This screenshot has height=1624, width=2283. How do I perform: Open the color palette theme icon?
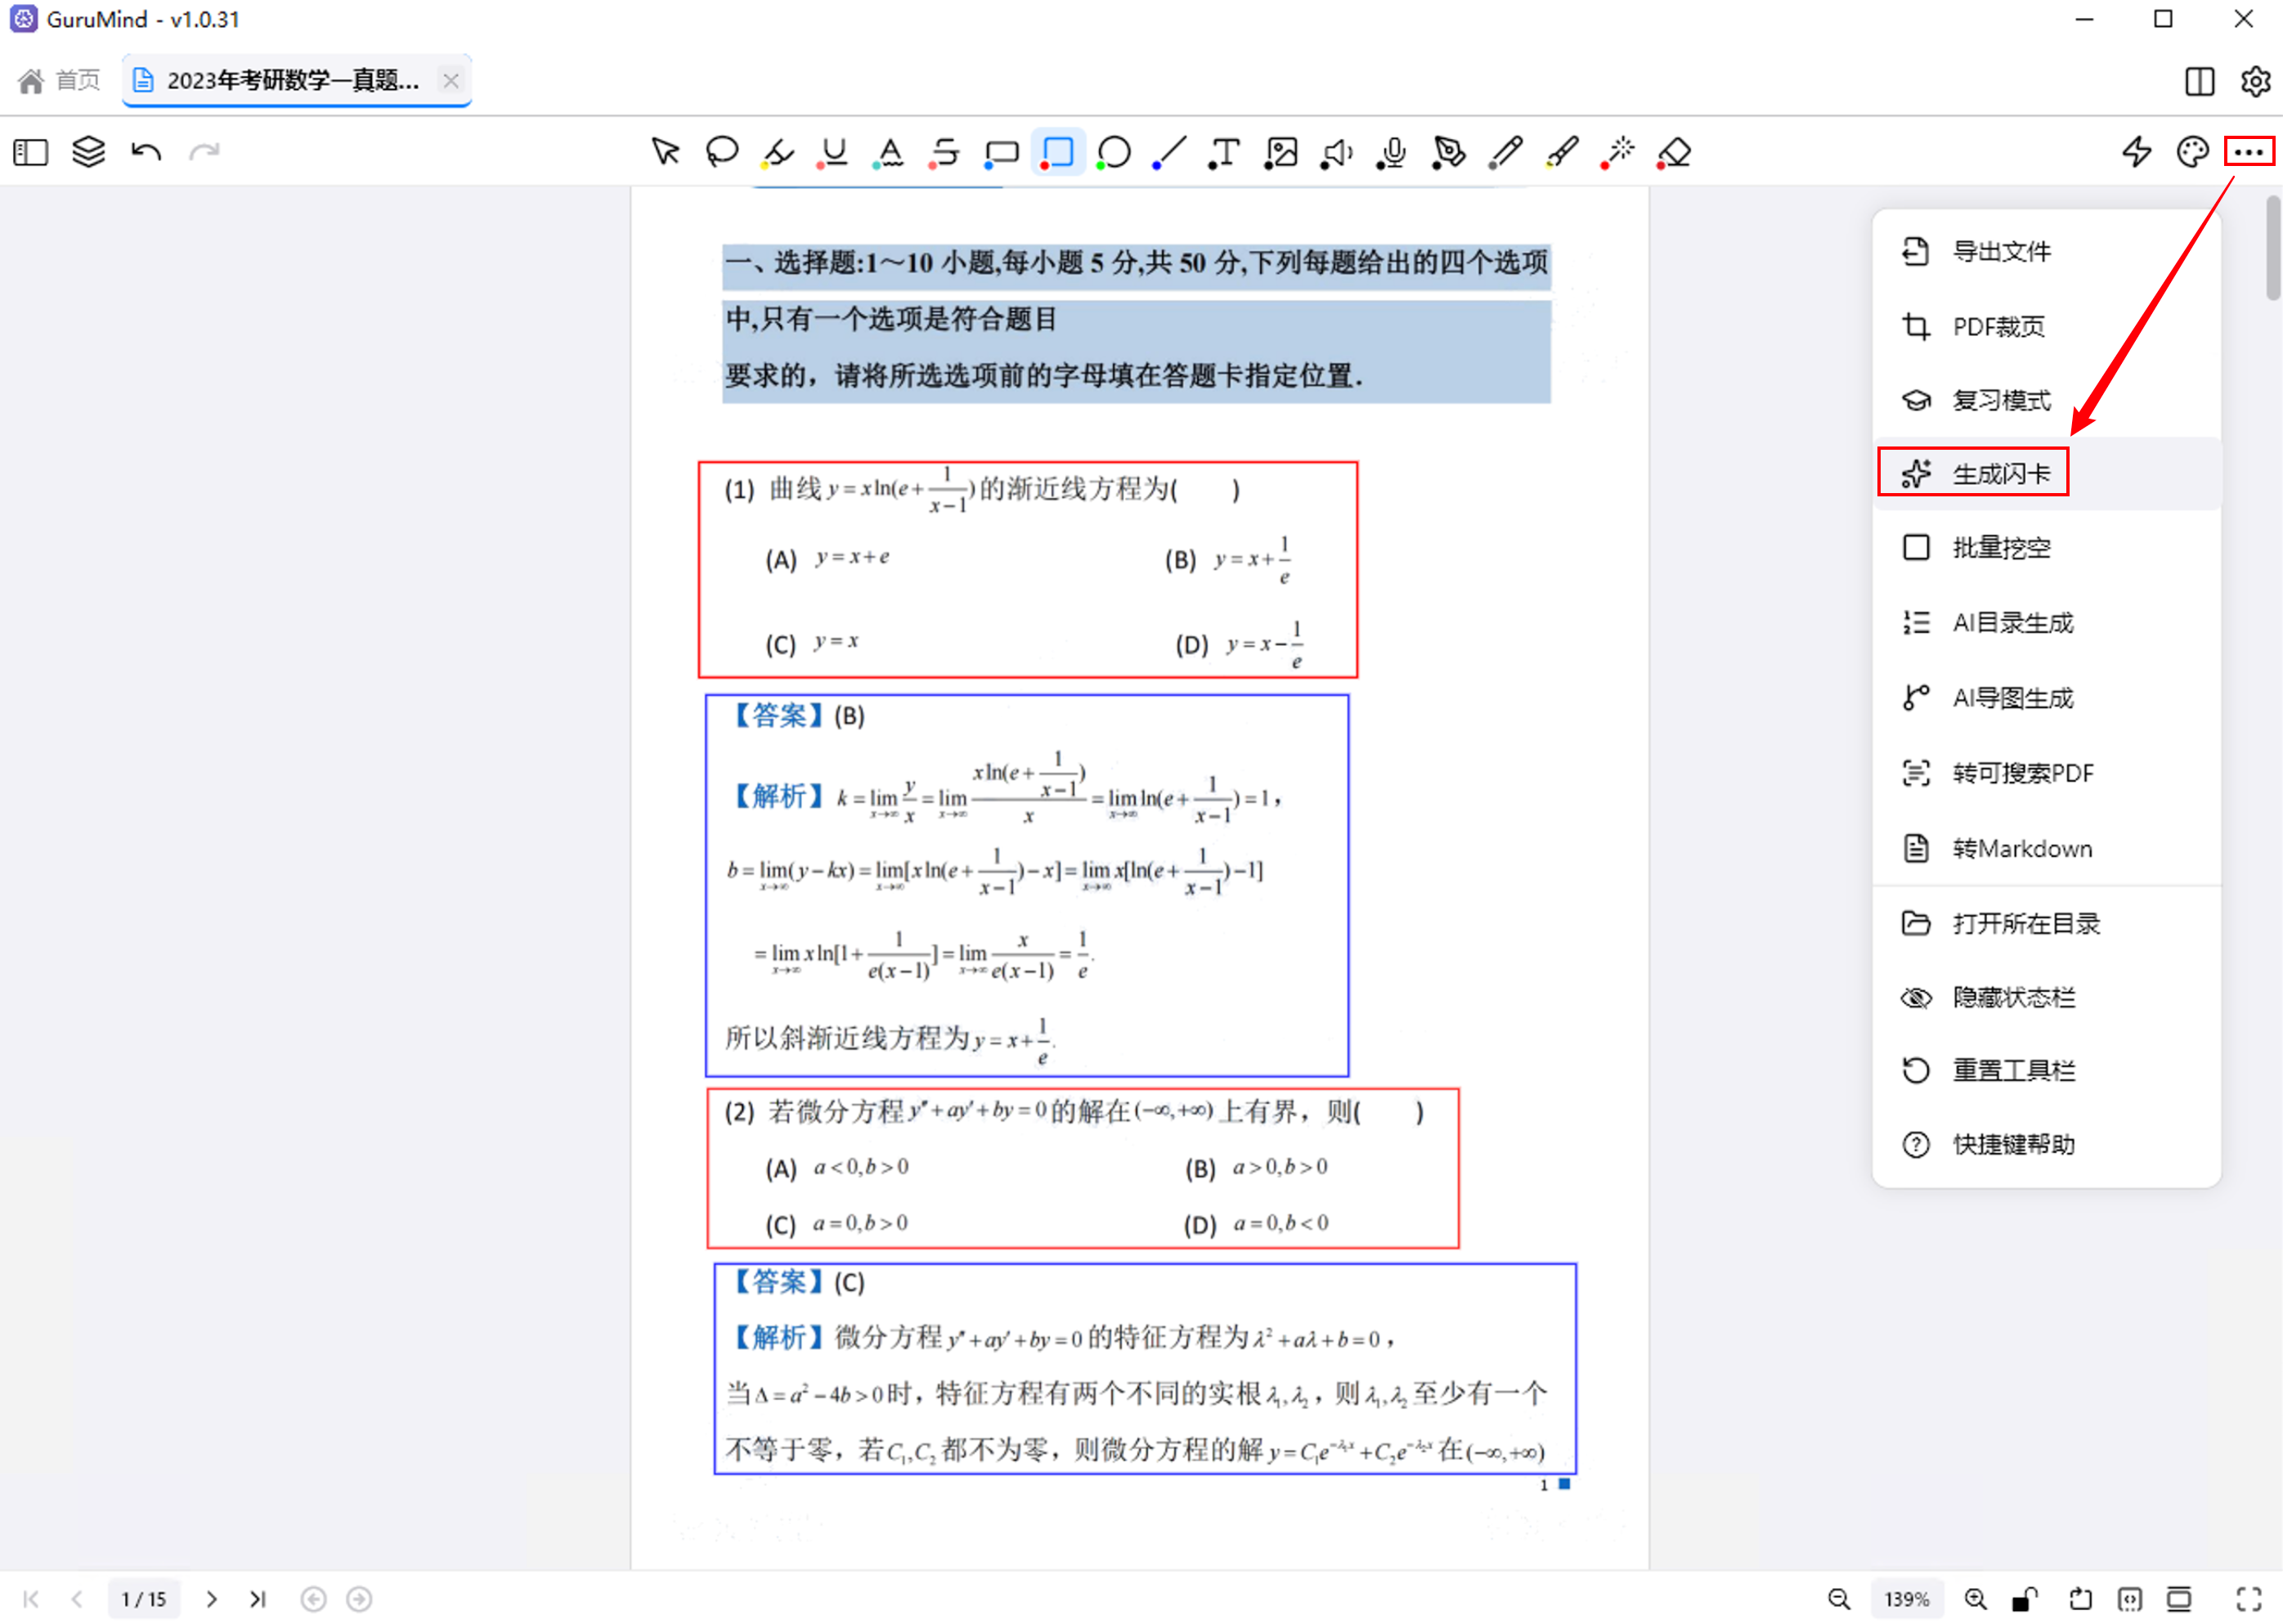[x=2192, y=152]
